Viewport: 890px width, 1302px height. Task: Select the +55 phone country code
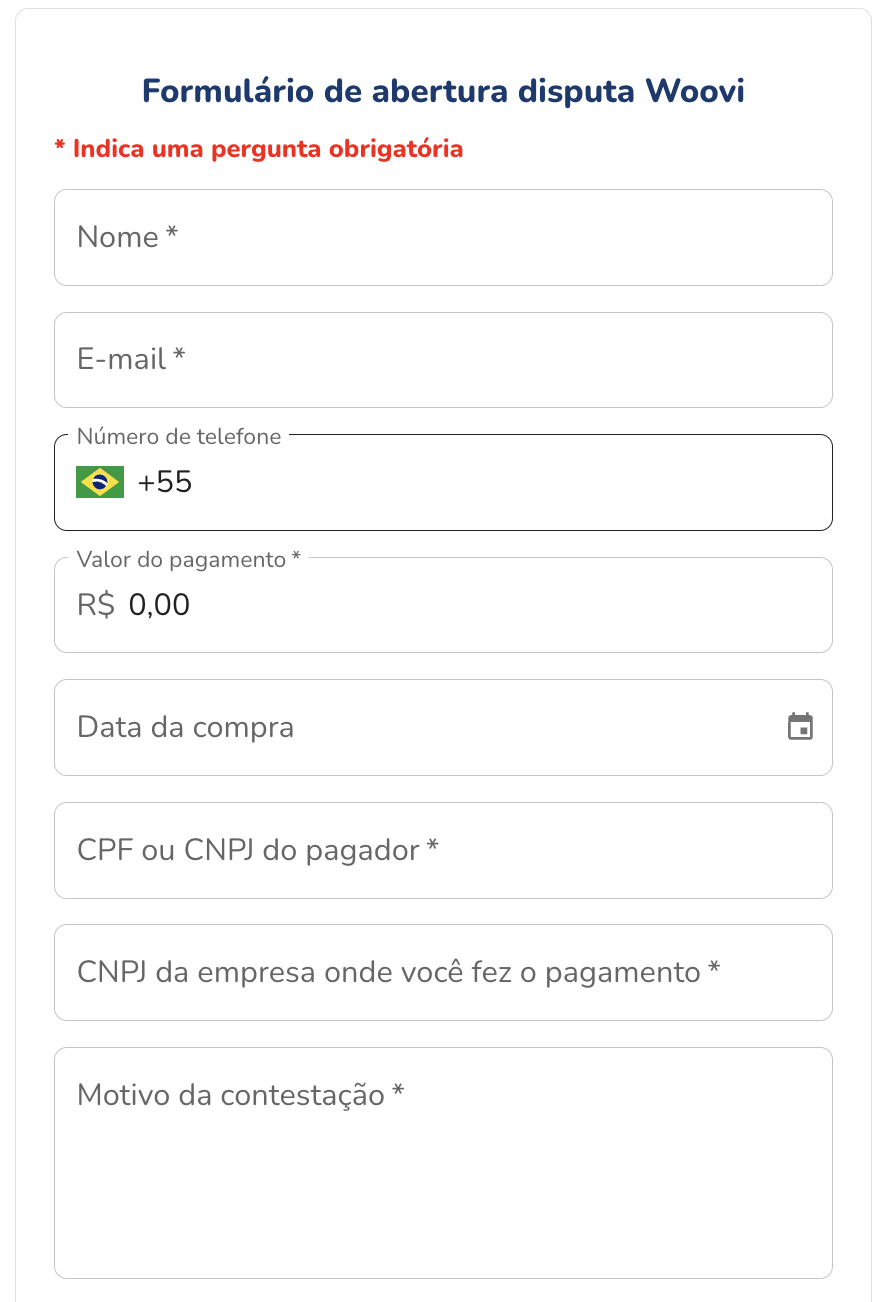click(165, 483)
